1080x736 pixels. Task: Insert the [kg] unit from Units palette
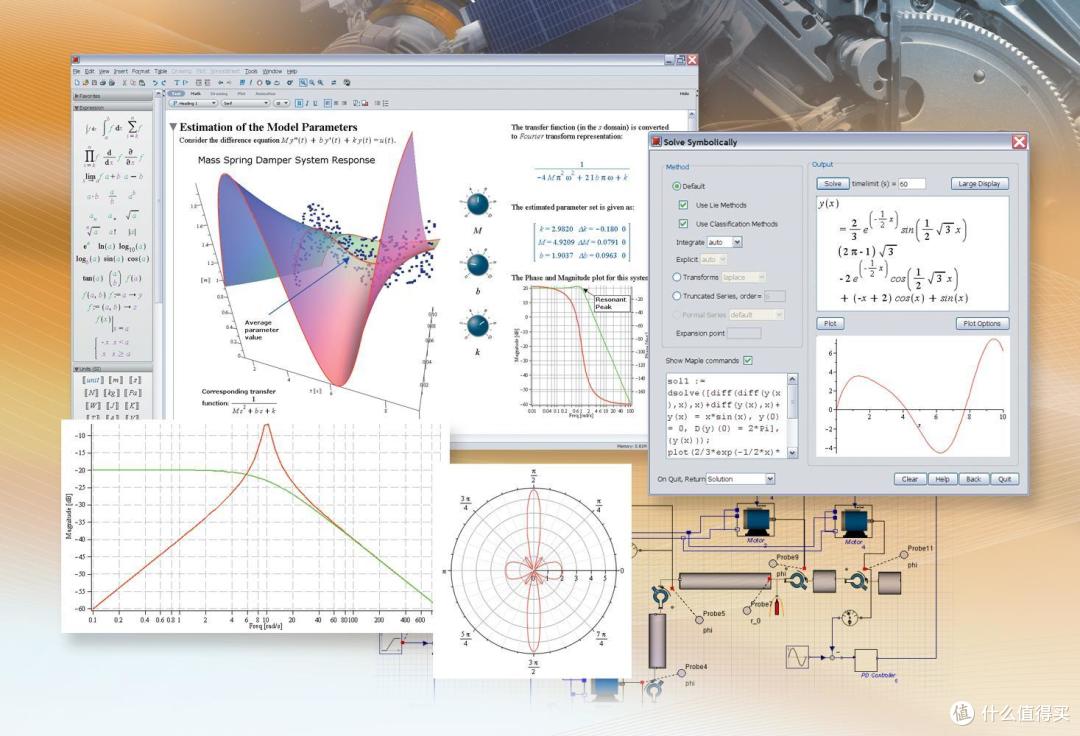(112, 392)
